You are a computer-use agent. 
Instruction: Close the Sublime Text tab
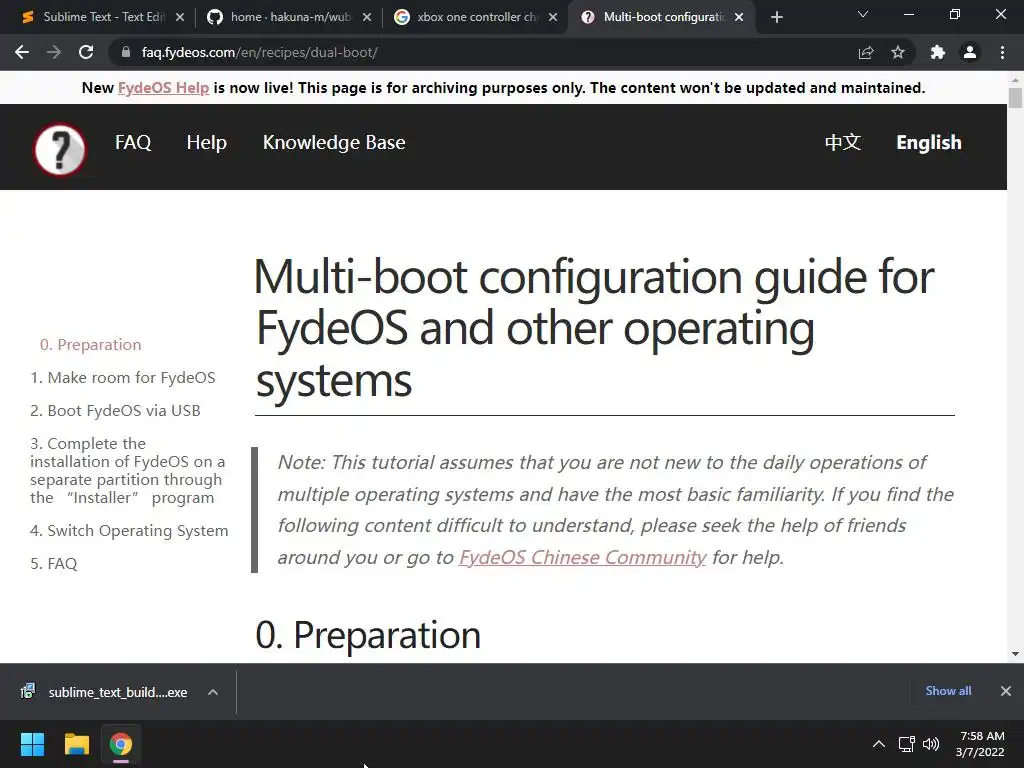(x=180, y=17)
